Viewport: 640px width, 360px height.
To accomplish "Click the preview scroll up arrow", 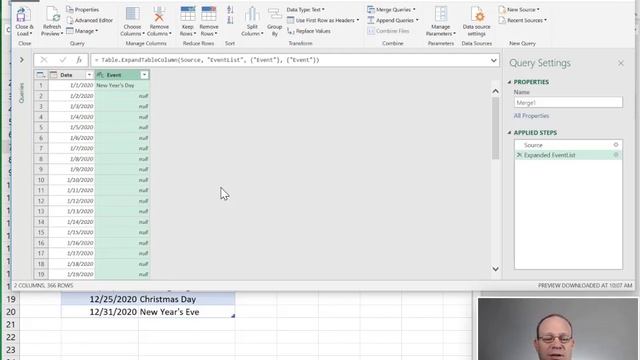I will coord(495,91).
